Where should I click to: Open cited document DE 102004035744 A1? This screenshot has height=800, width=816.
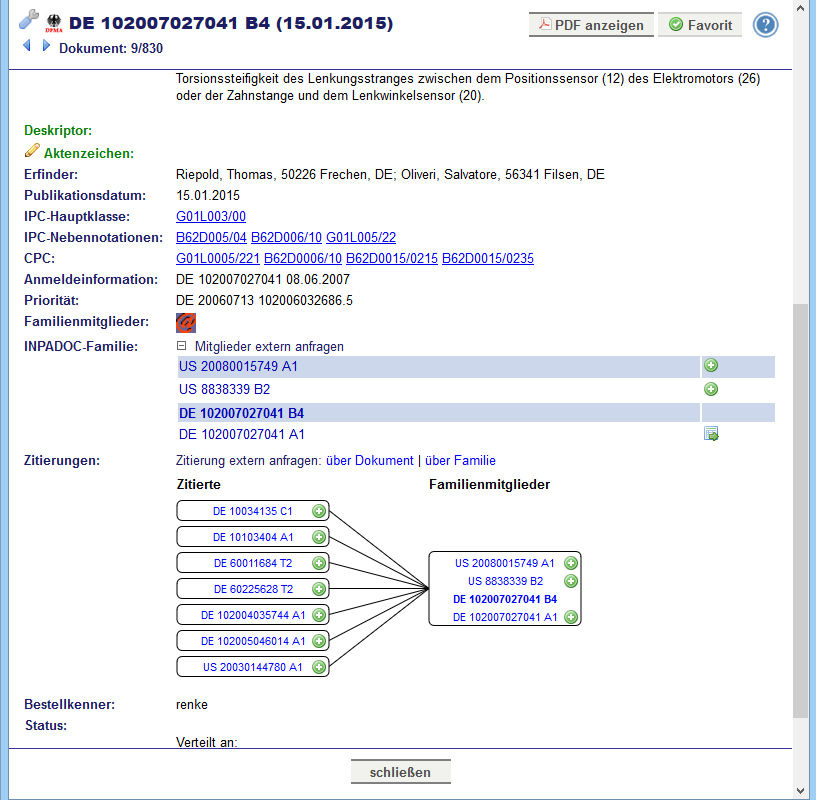coord(253,615)
